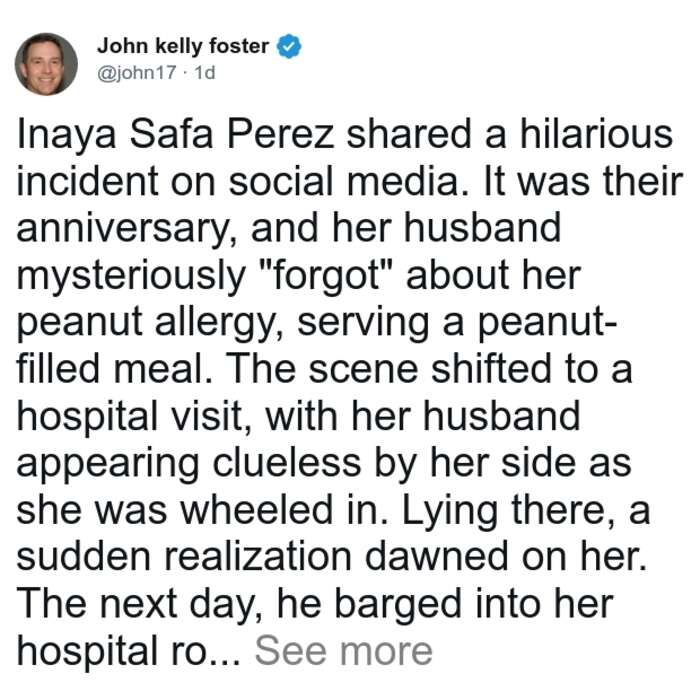Click the name Inaya Safa Perez in post
700x700 pixels.
(175, 134)
